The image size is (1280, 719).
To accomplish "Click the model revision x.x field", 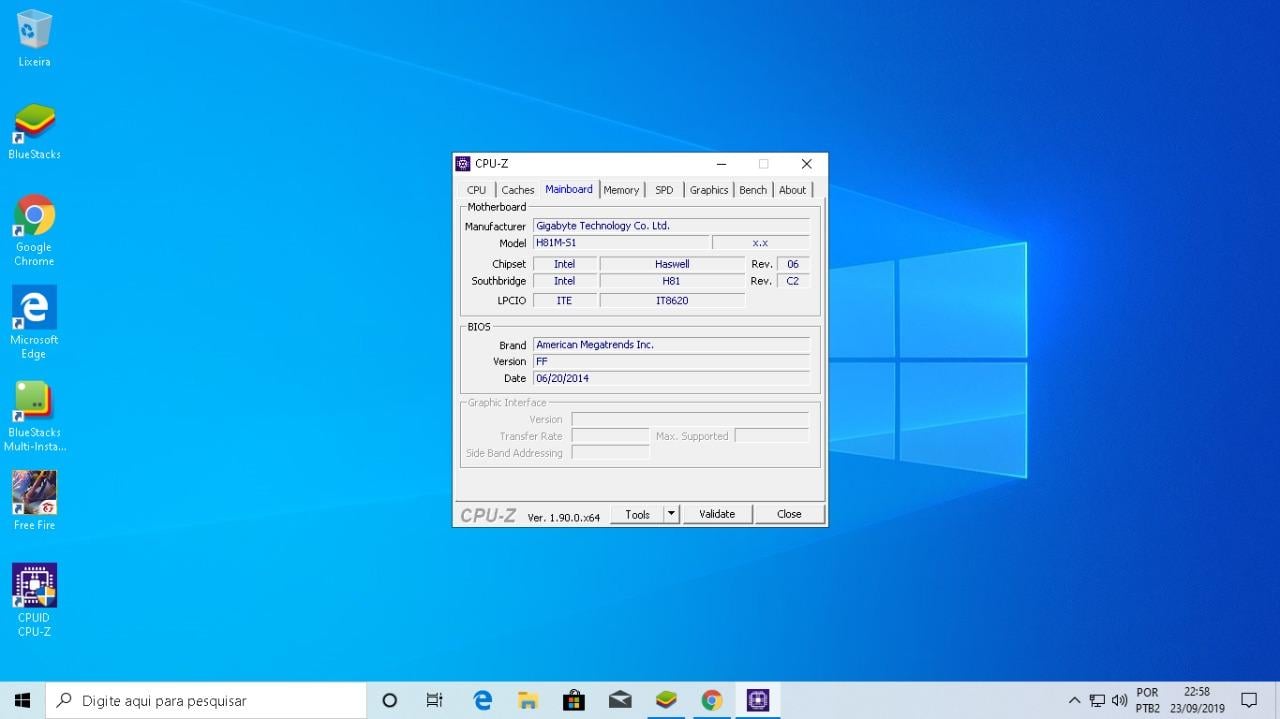I will tap(761, 243).
